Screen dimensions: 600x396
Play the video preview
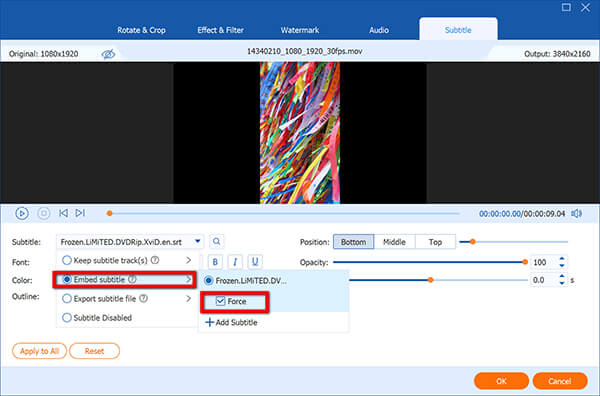pyautogui.click(x=22, y=213)
